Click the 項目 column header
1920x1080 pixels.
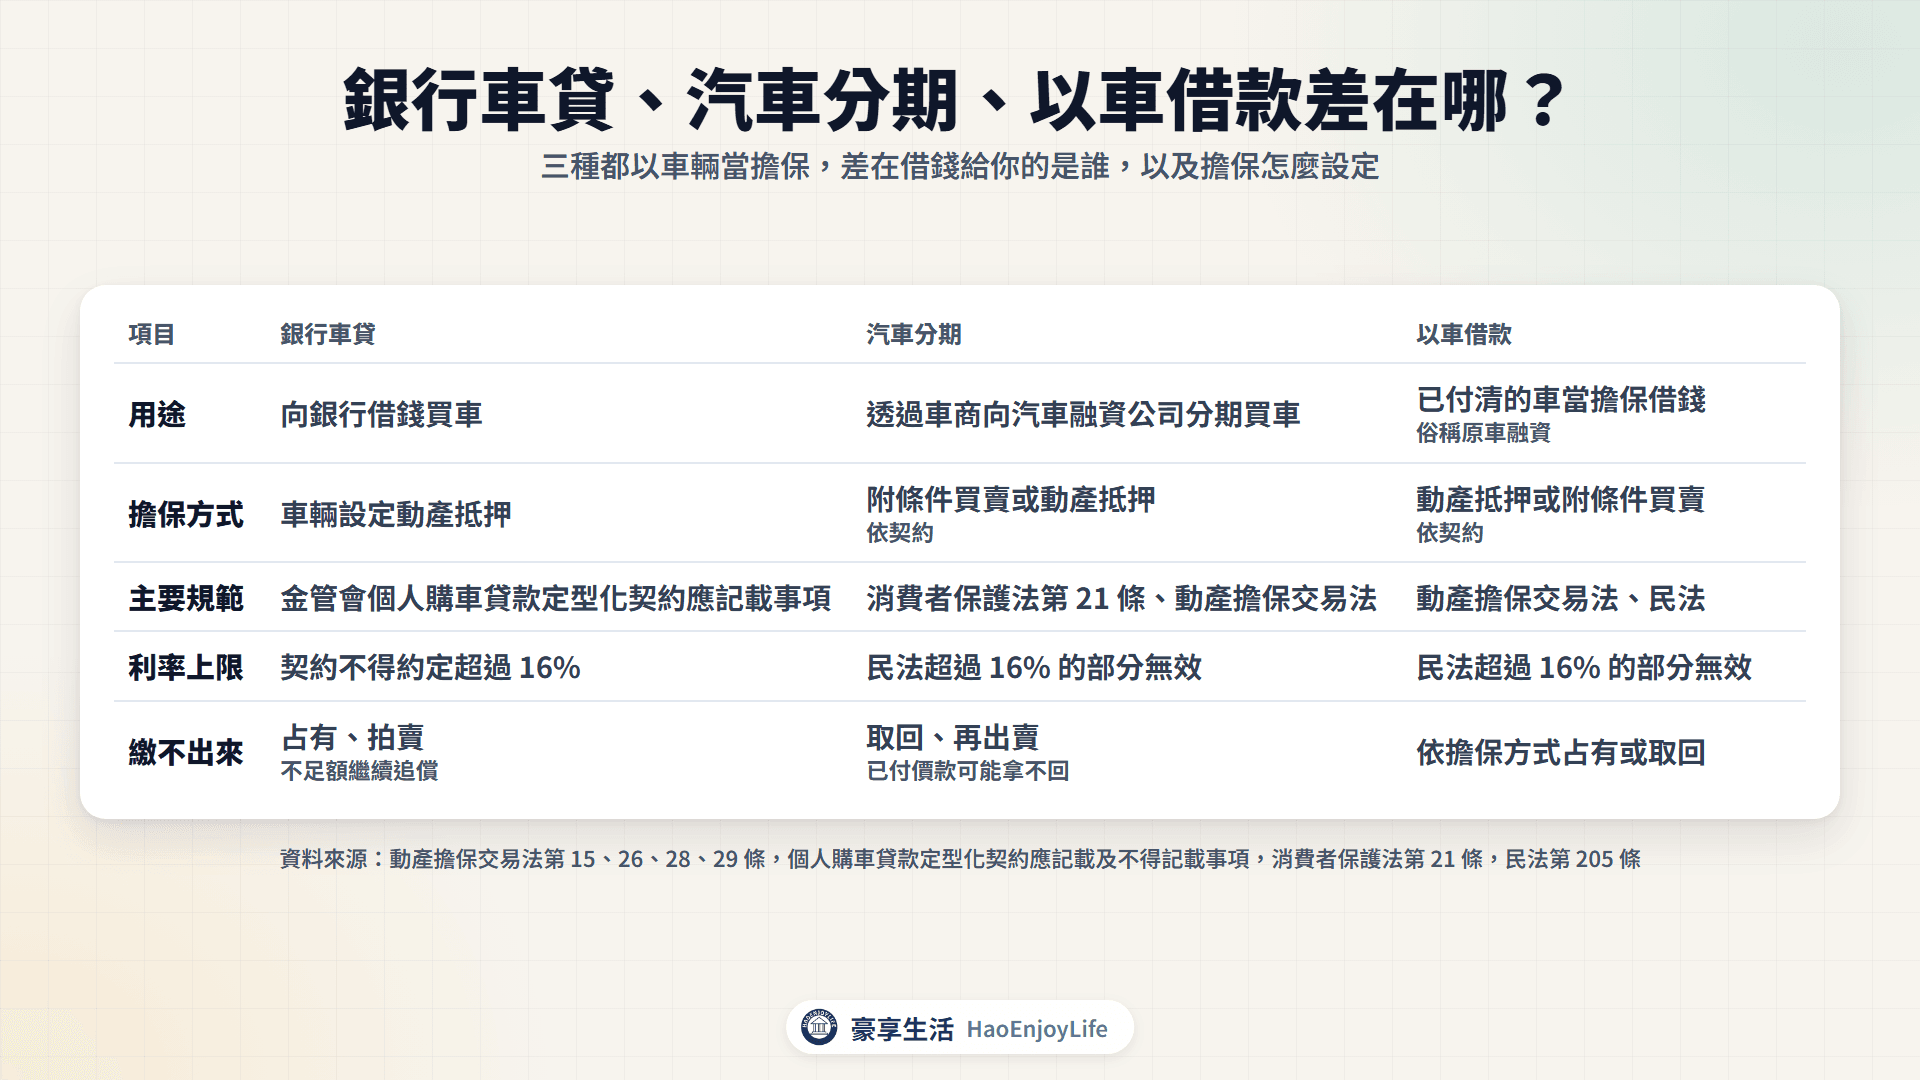point(152,334)
